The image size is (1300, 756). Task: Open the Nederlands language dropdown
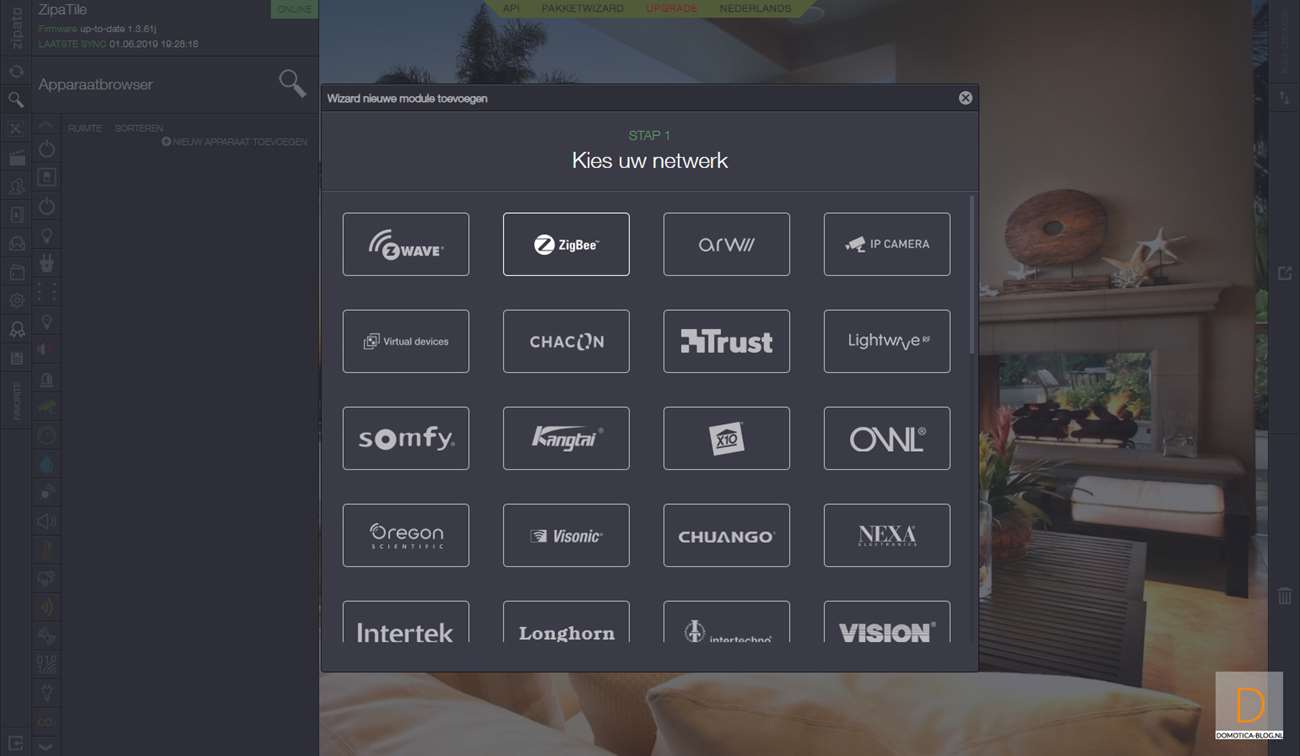pos(755,8)
